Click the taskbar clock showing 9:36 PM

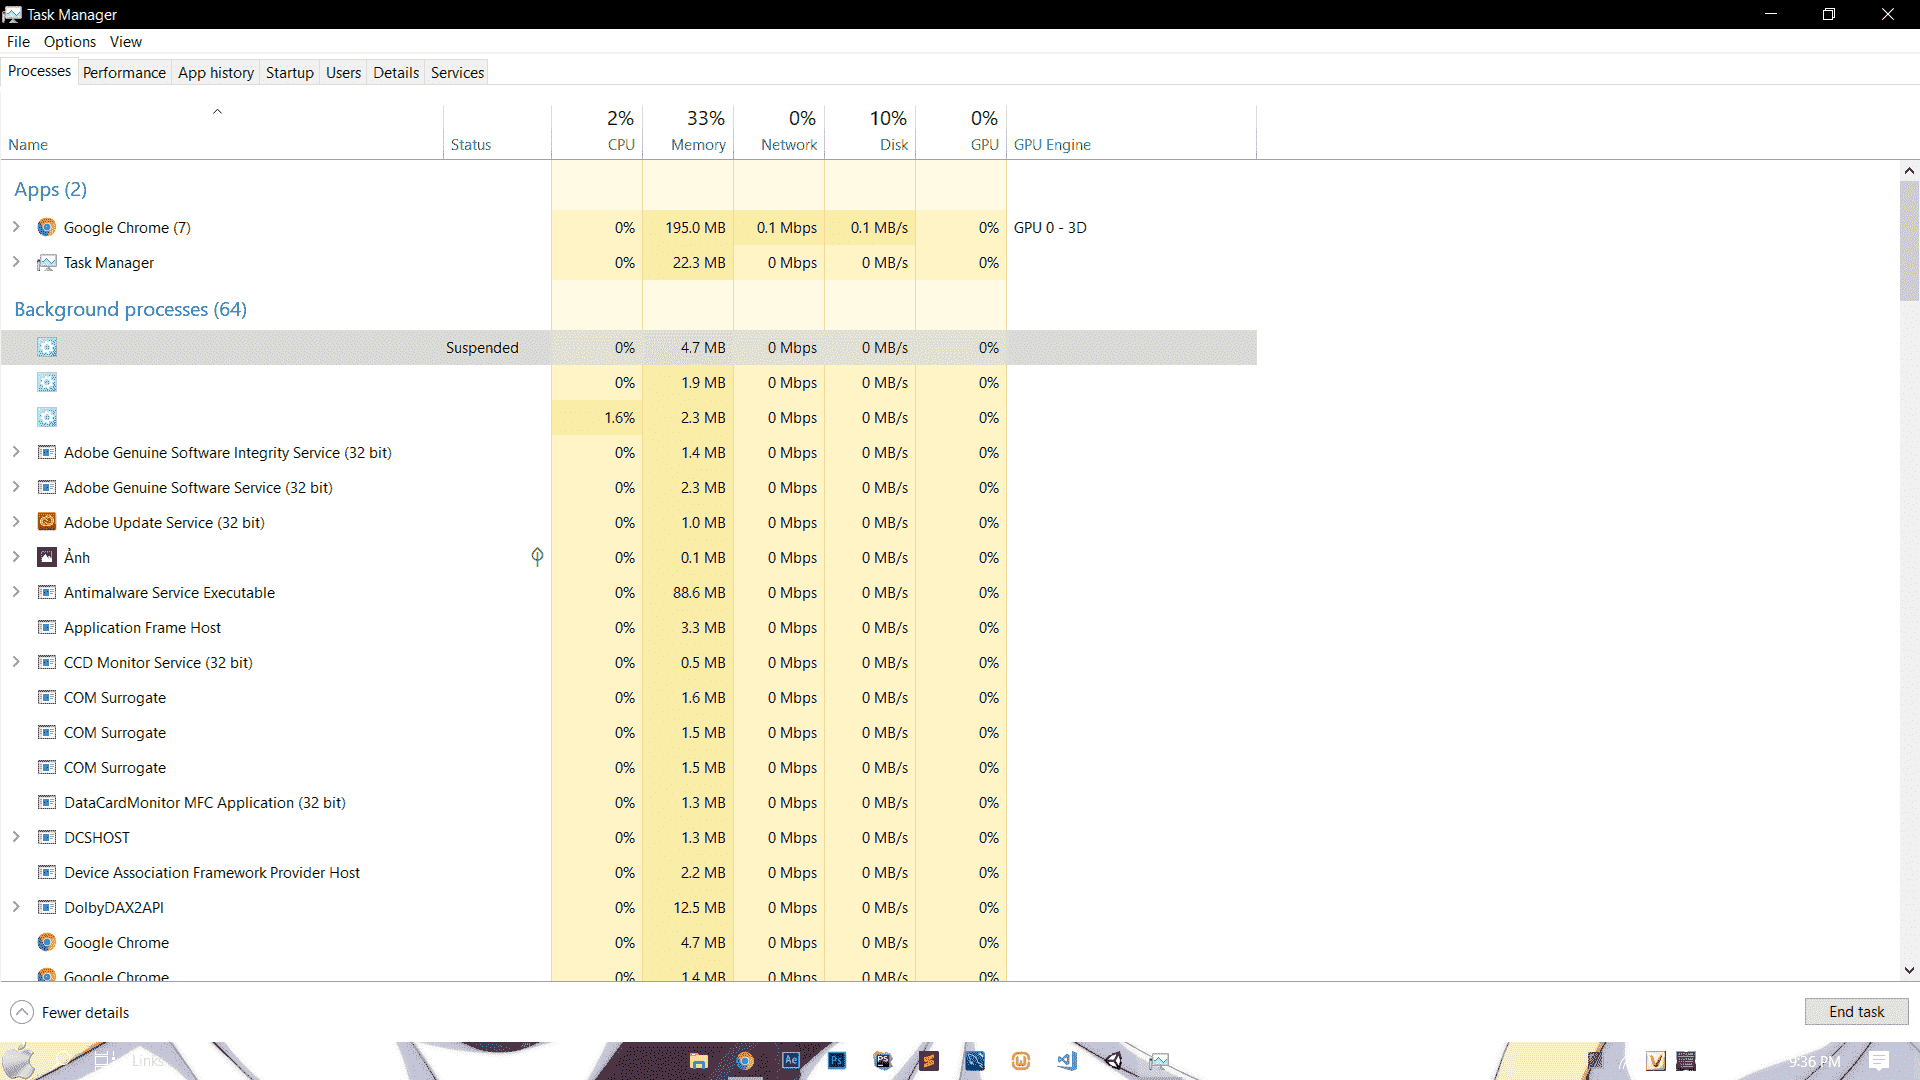(x=1814, y=1061)
